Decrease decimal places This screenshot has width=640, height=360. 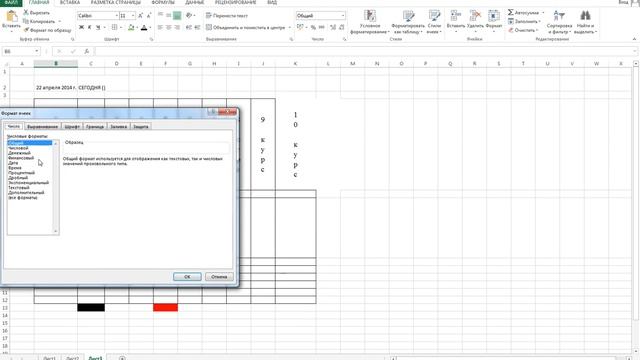coord(341,27)
